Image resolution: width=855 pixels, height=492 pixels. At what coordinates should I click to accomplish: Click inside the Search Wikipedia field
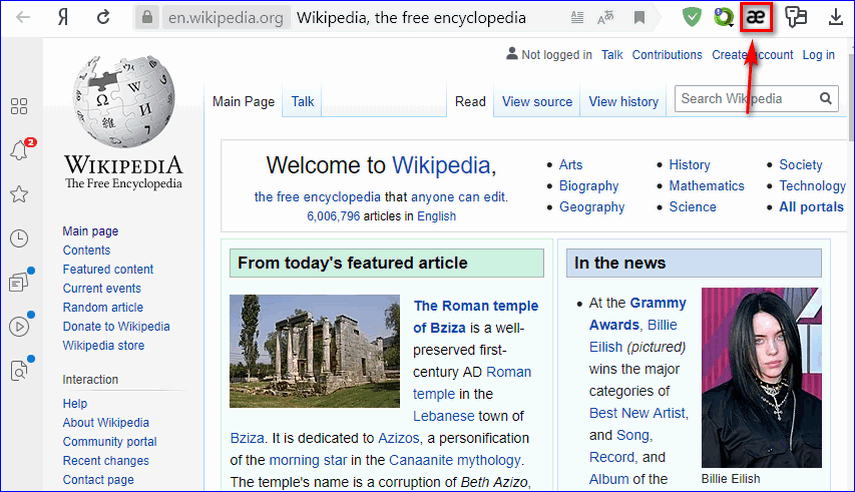click(x=745, y=98)
